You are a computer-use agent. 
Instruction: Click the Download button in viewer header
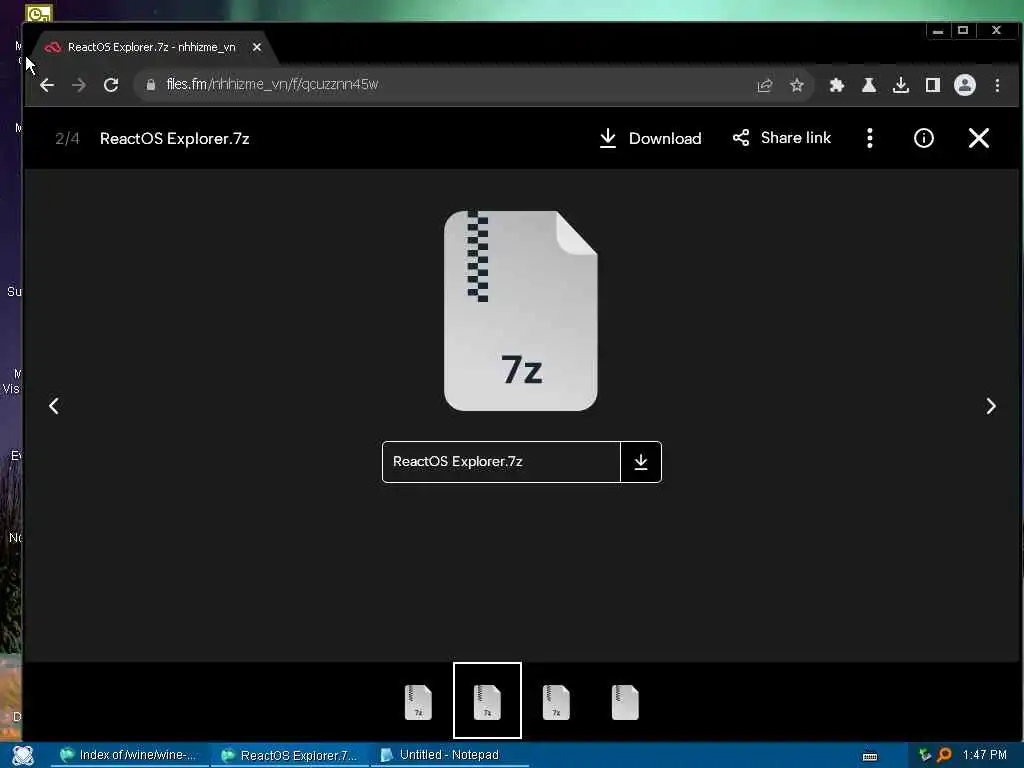click(650, 138)
